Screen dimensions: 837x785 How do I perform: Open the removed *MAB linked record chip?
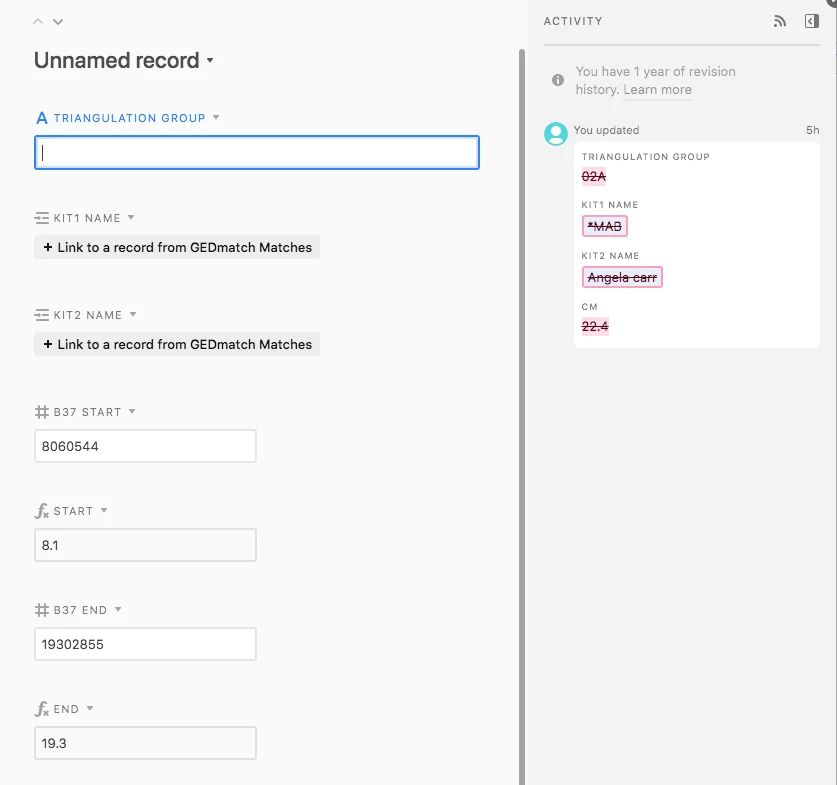[x=604, y=226]
